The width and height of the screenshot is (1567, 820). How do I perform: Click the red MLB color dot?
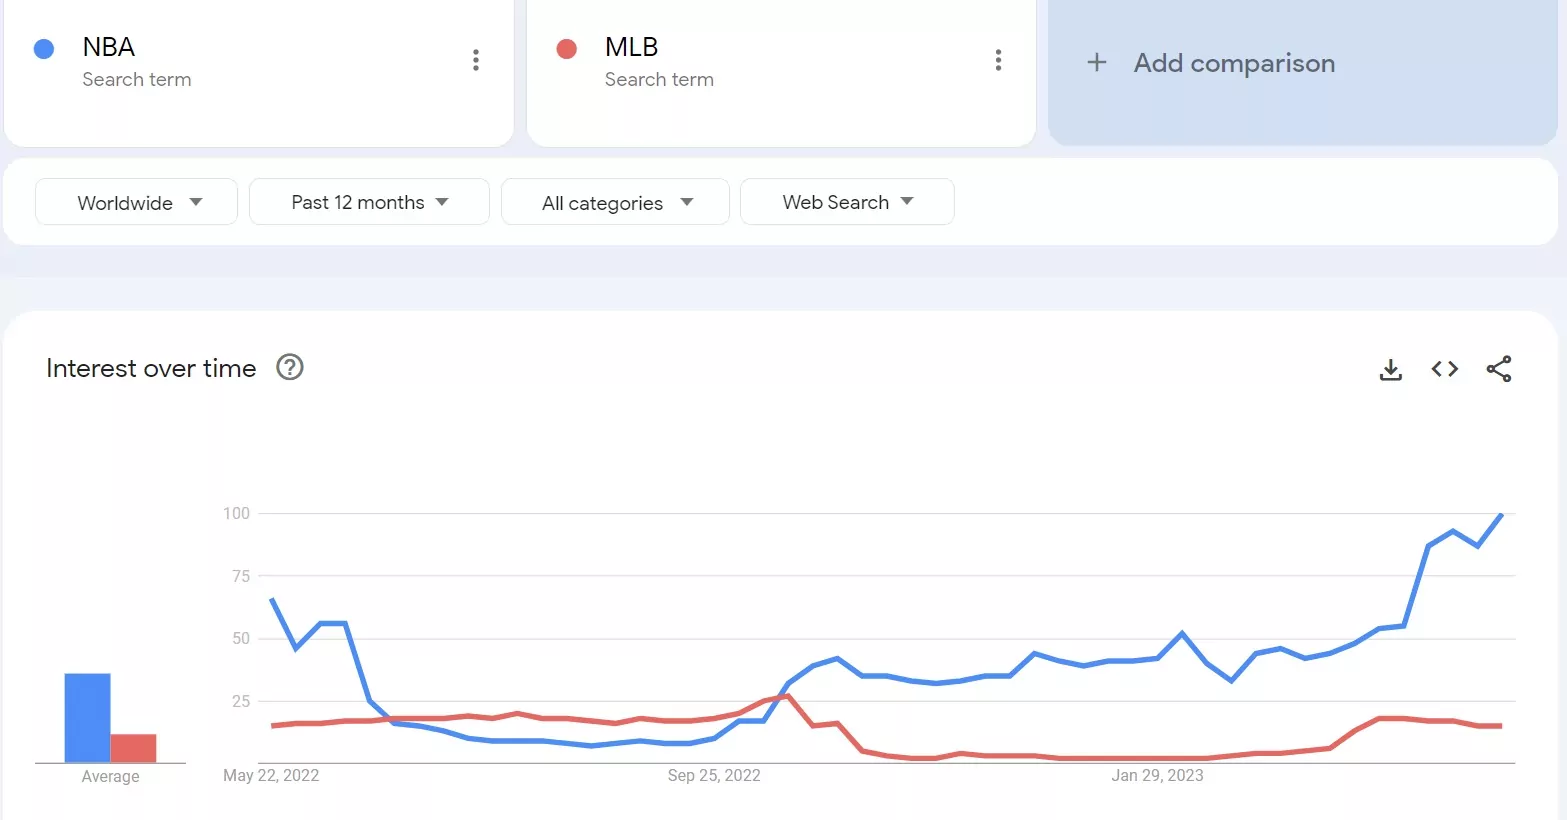pyautogui.click(x=567, y=49)
